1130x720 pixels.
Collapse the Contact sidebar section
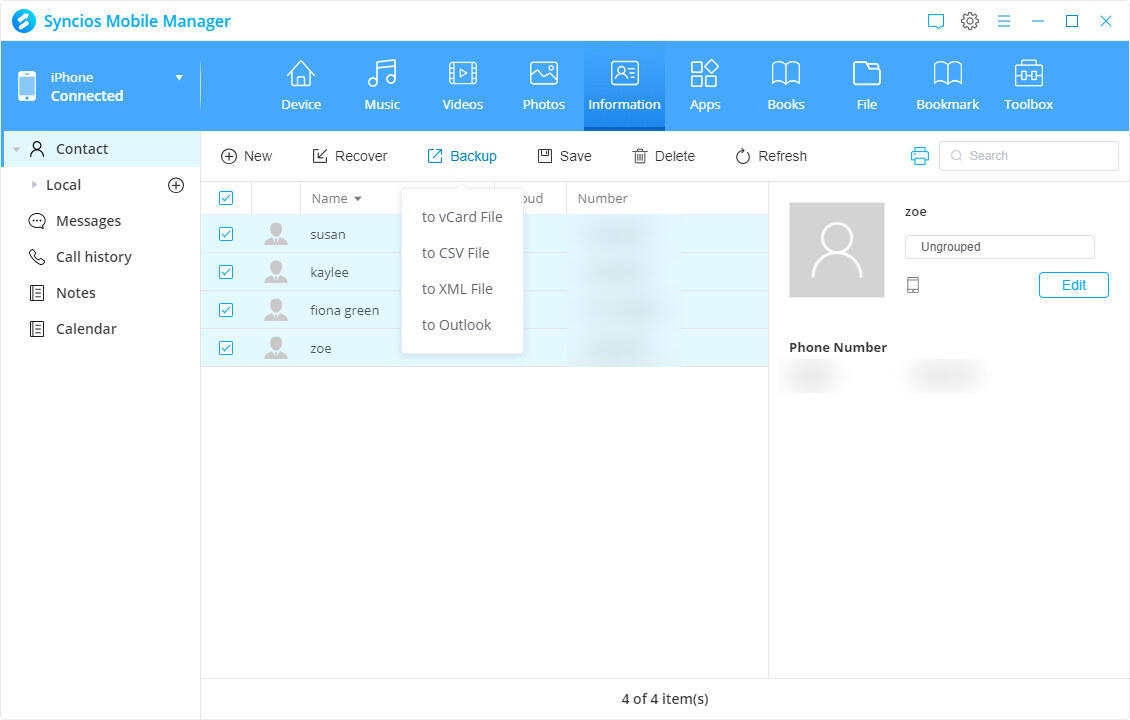click(x=16, y=148)
